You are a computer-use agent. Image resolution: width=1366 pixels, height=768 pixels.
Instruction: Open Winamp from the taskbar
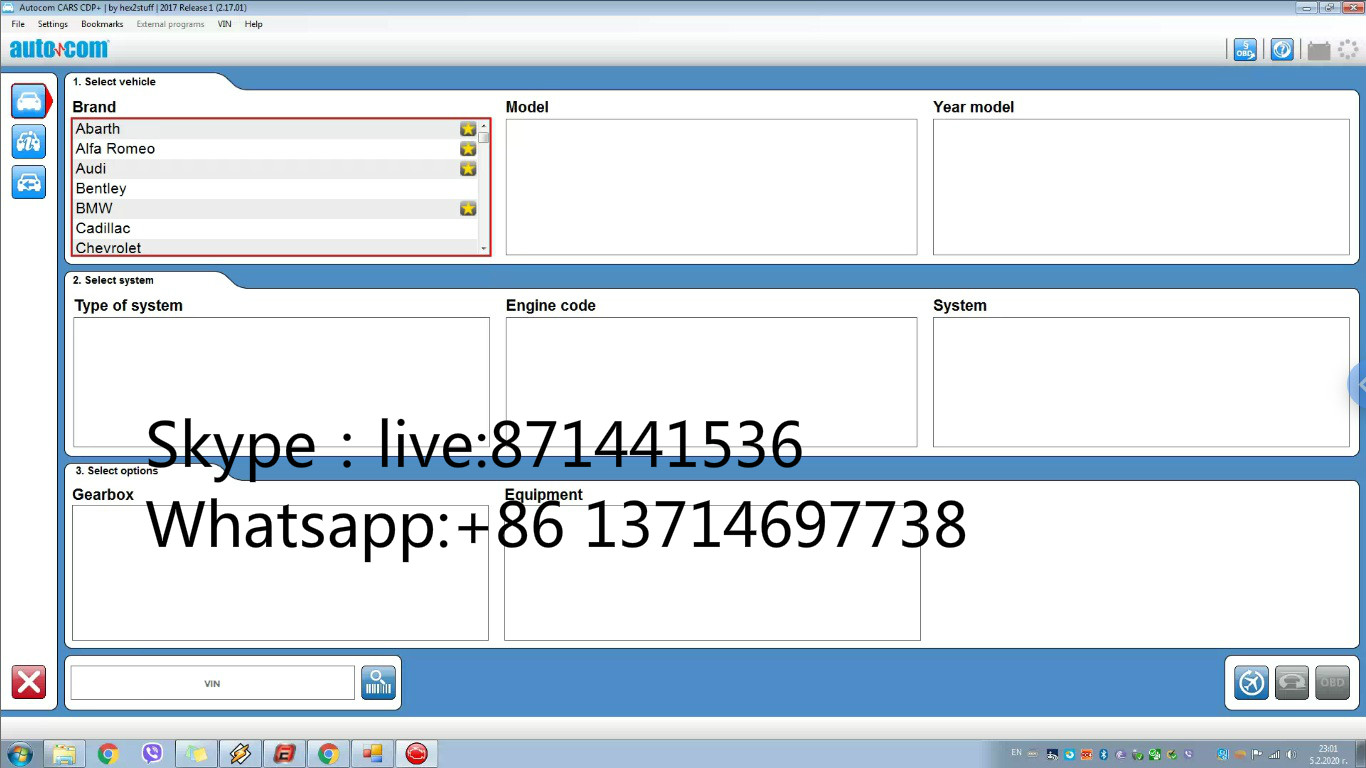click(240, 754)
